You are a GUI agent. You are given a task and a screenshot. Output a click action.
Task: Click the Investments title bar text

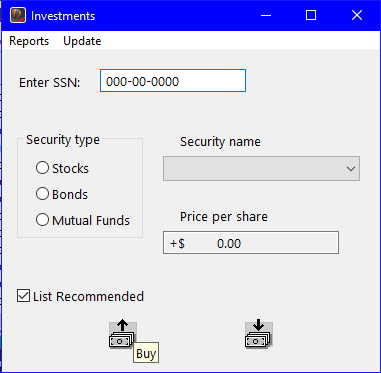[63, 16]
